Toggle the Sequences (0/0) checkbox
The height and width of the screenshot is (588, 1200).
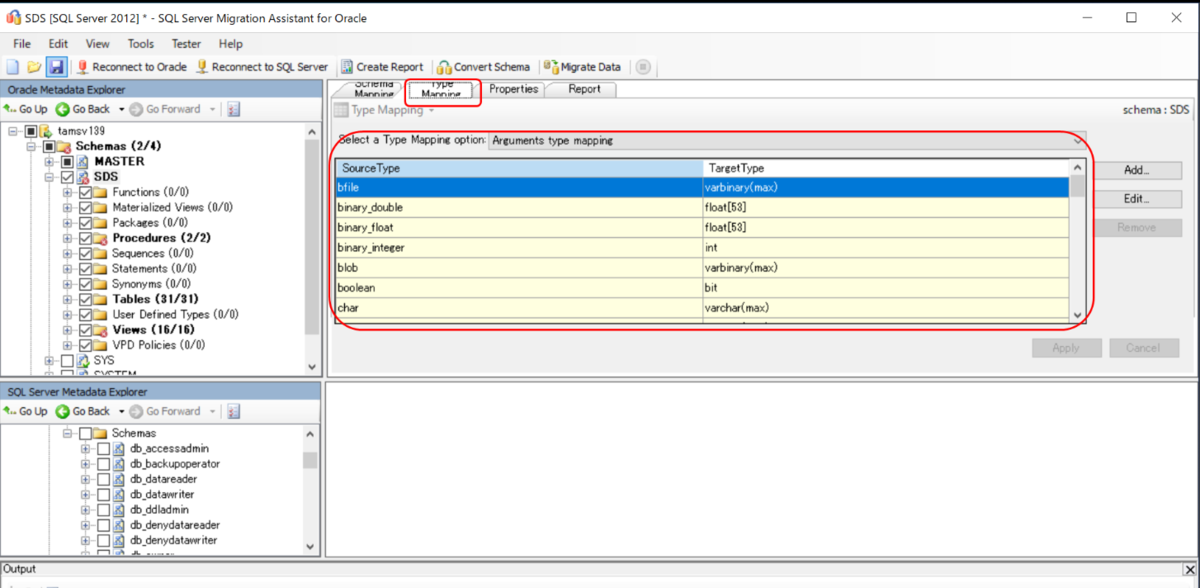pyautogui.click(x=85, y=253)
